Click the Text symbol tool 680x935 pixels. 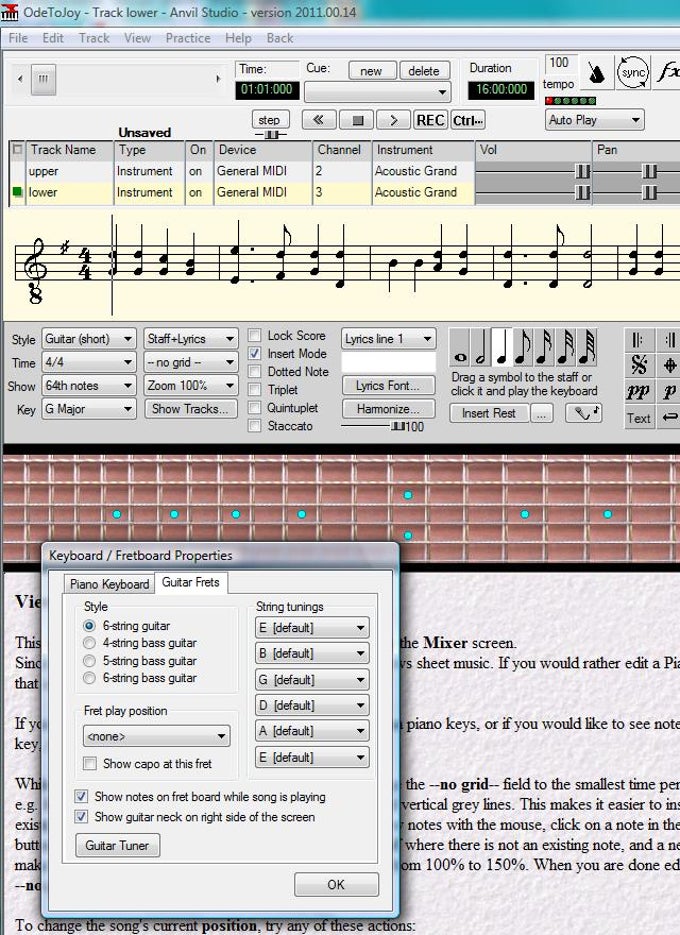click(x=638, y=418)
